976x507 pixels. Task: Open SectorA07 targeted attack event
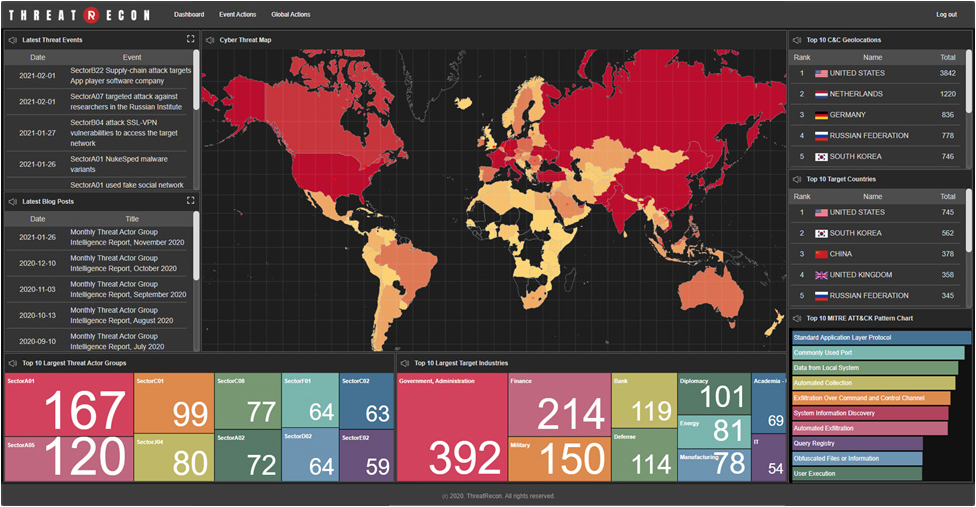click(126, 102)
